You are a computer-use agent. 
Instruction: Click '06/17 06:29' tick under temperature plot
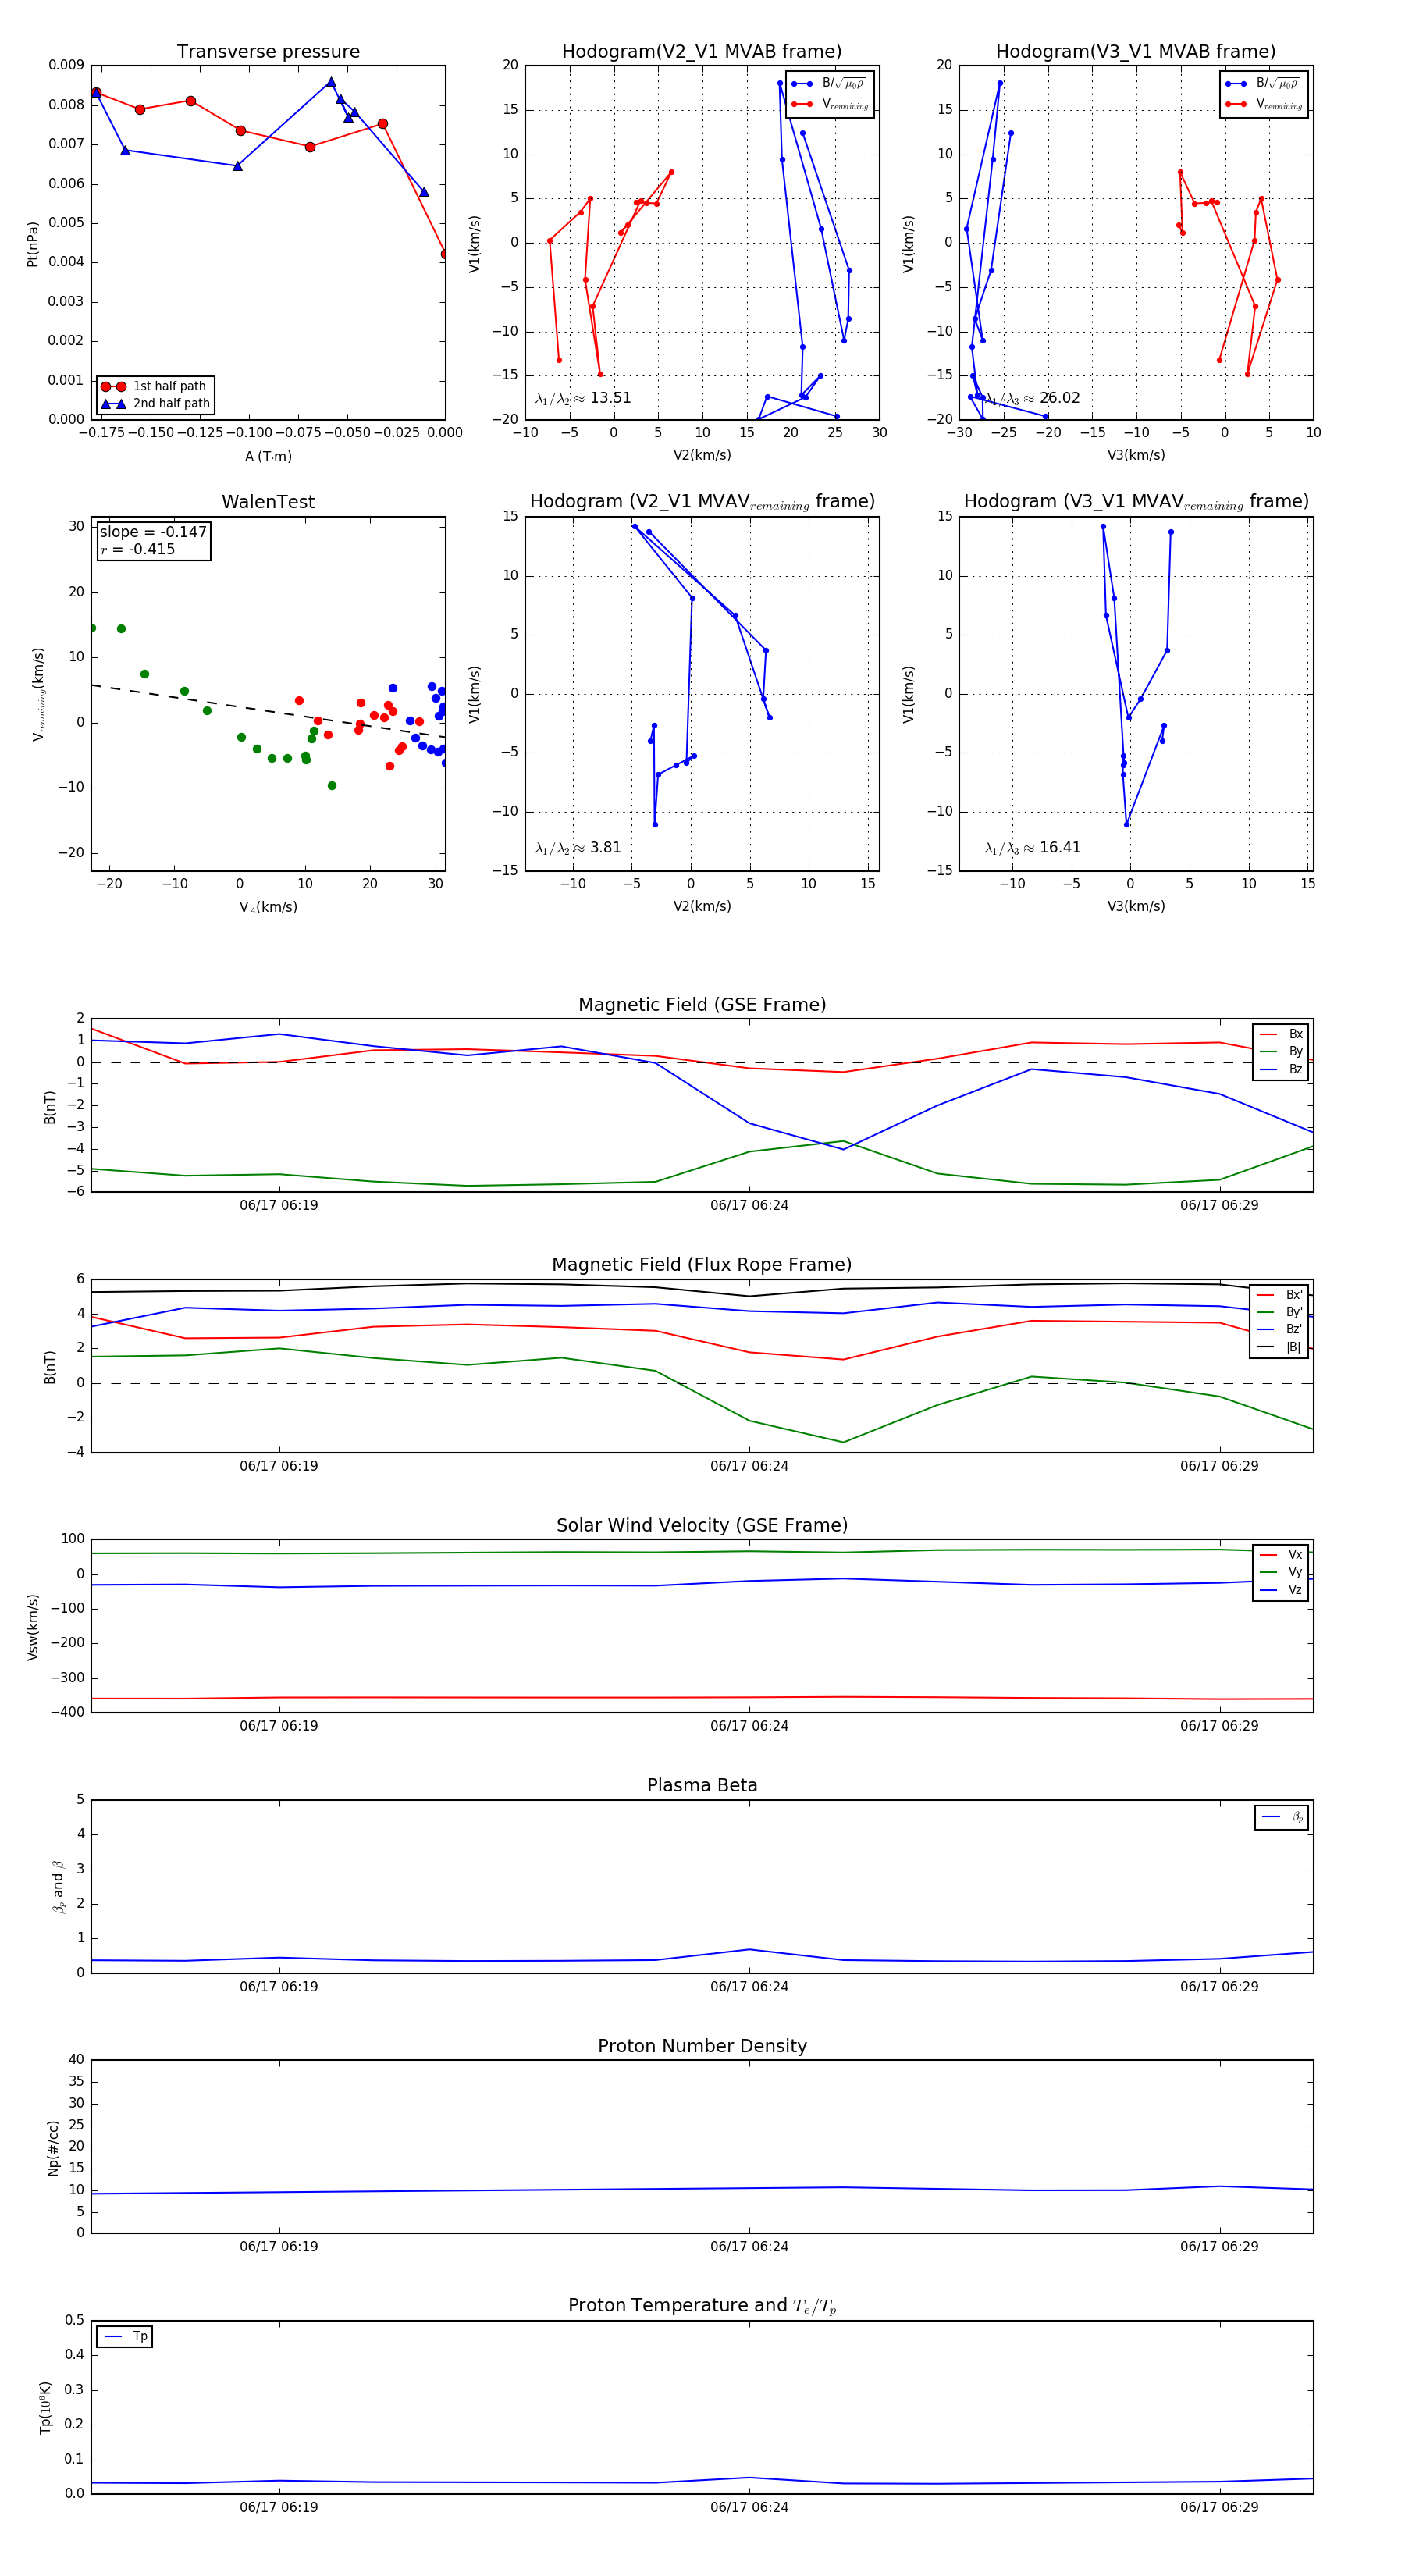1219,2507
